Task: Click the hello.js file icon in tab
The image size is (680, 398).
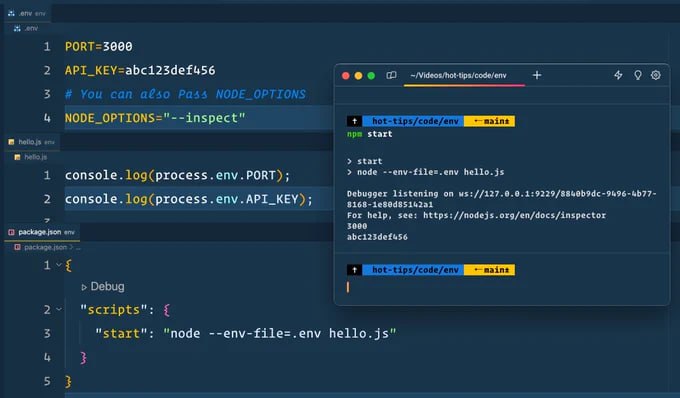Action: point(11,142)
